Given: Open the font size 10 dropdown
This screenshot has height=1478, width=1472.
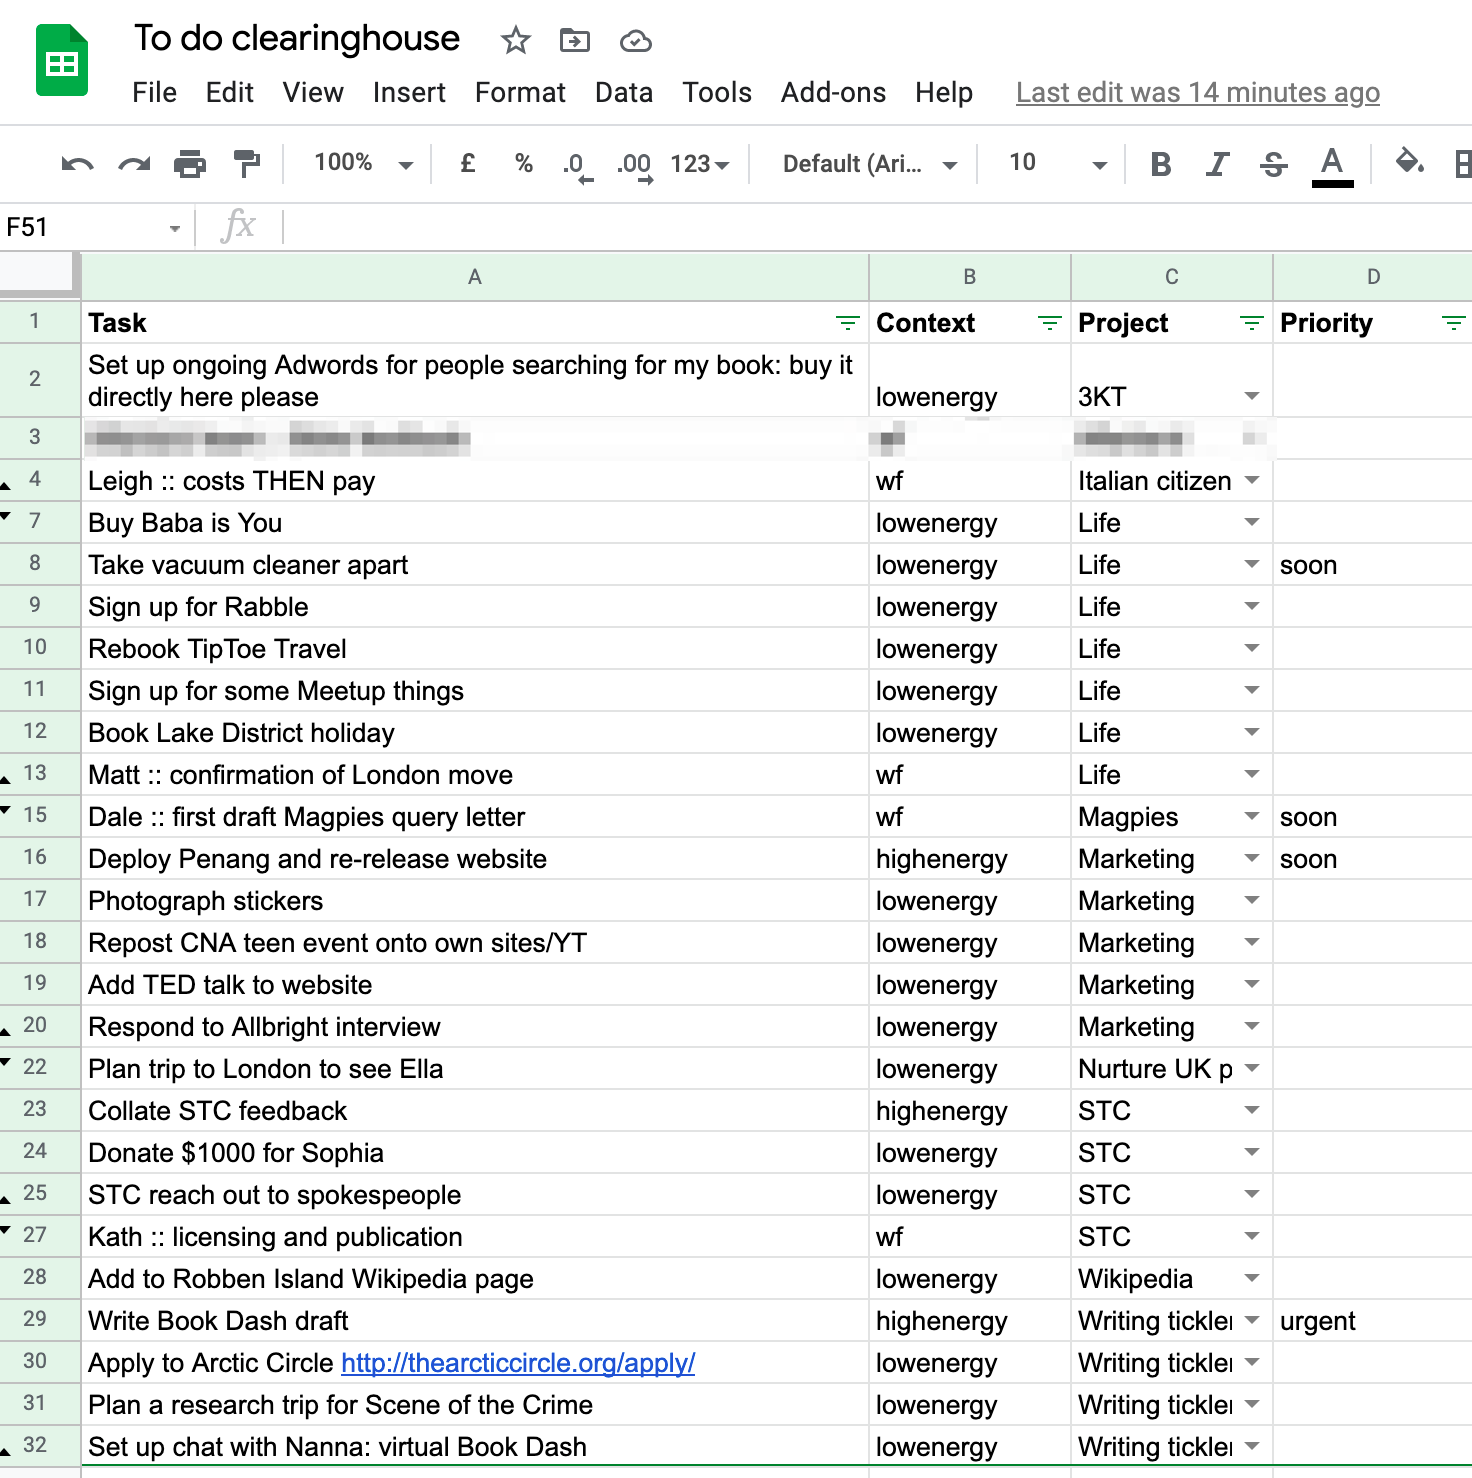Looking at the screenshot, I should coord(1058,163).
